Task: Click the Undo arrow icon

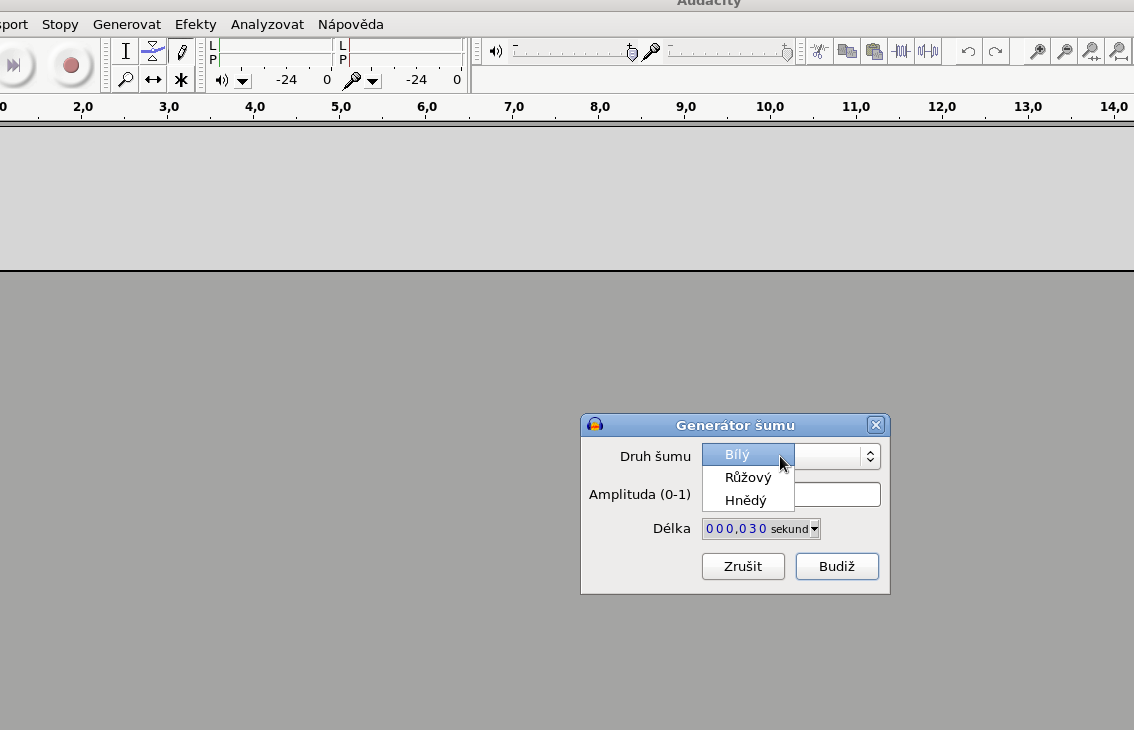Action: tap(968, 52)
